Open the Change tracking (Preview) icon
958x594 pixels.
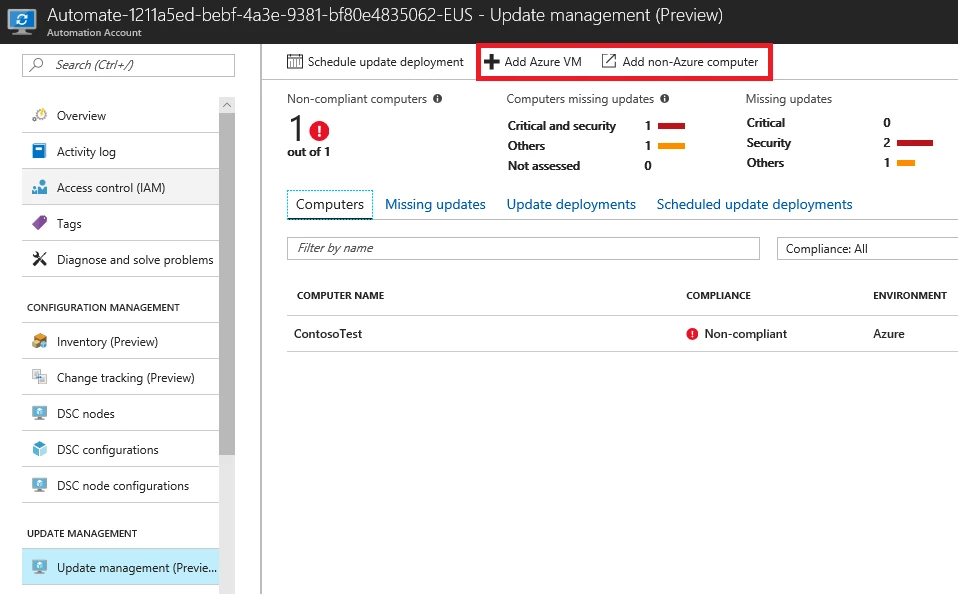tap(40, 376)
